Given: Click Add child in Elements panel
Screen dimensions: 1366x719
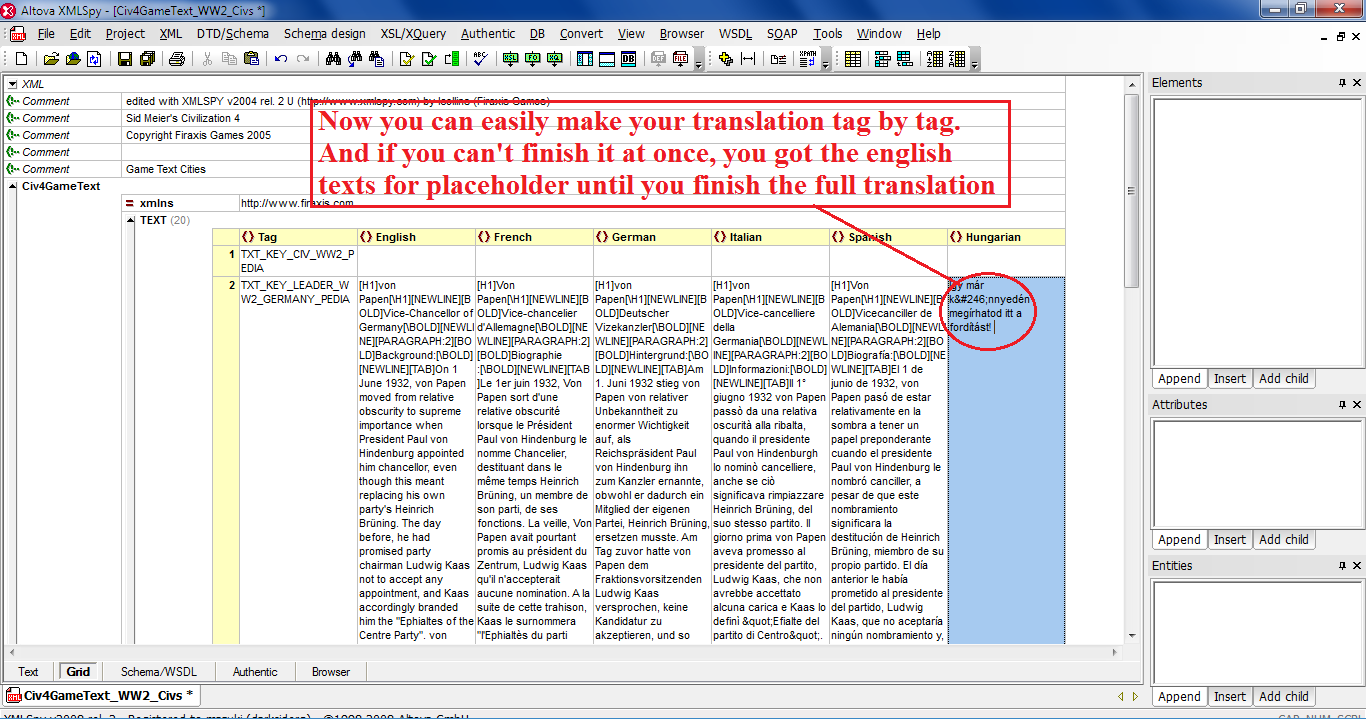Looking at the screenshot, I should point(1284,379).
